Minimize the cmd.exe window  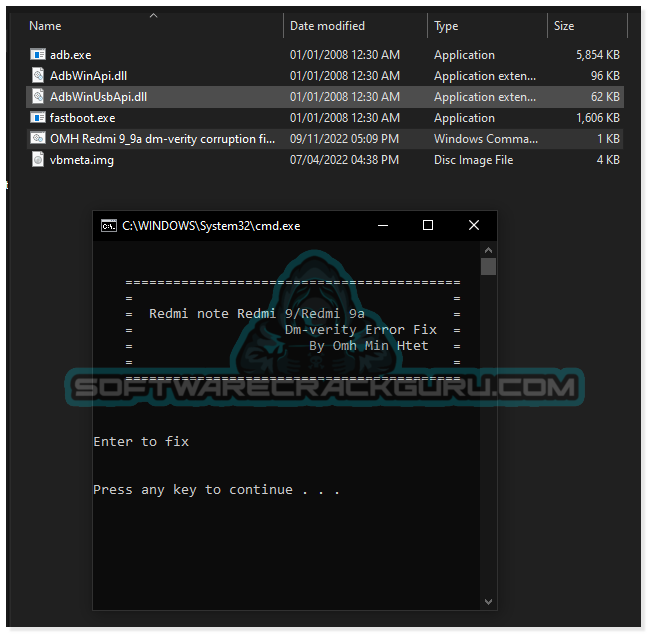383,225
